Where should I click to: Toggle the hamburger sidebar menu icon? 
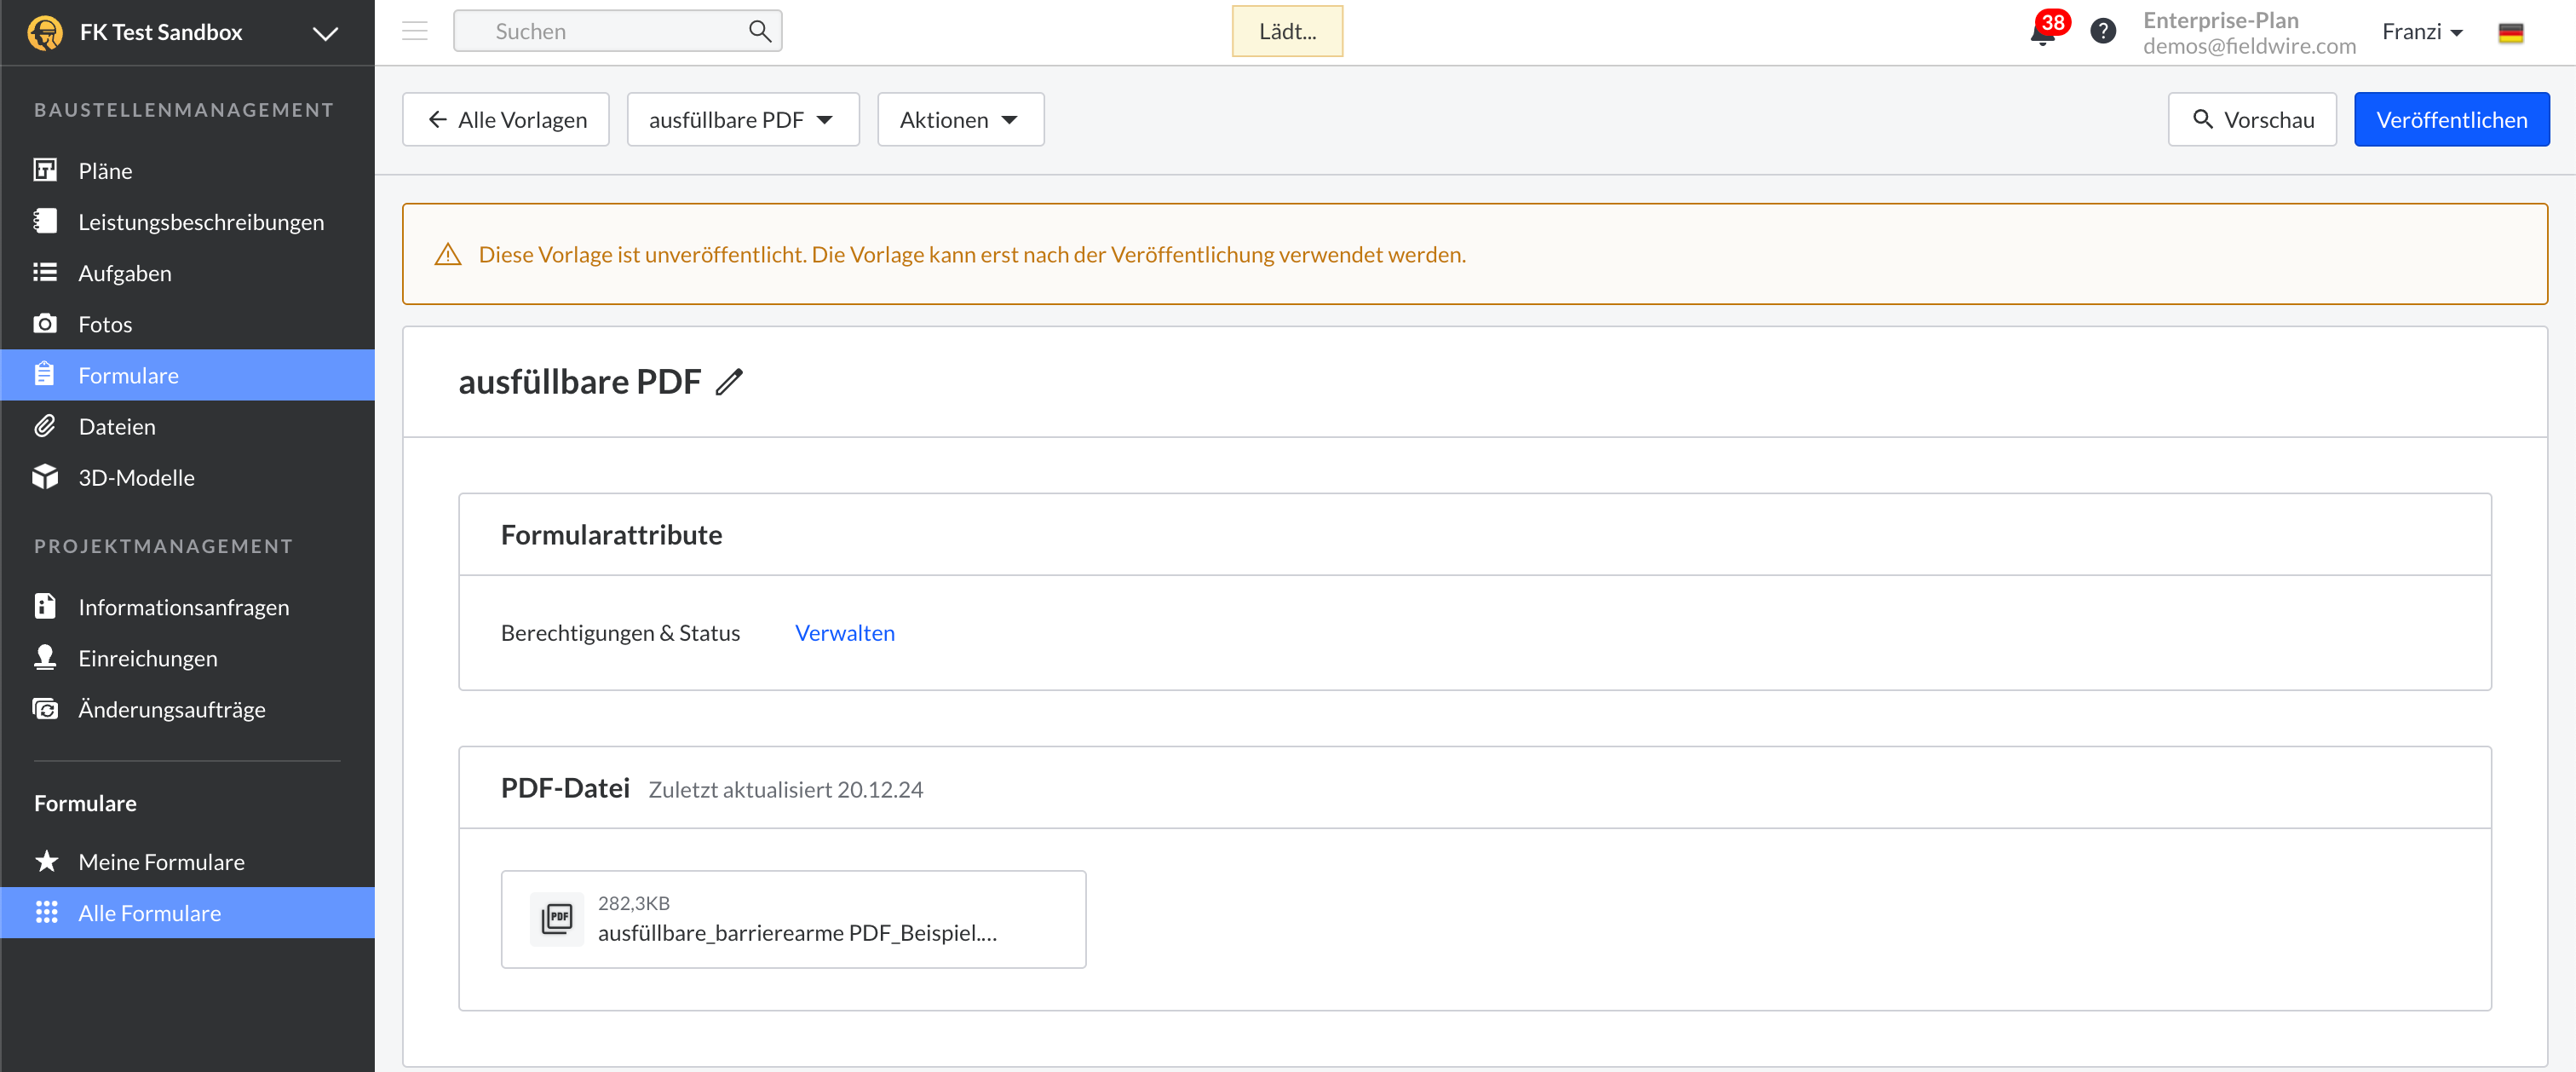(x=415, y=31)
